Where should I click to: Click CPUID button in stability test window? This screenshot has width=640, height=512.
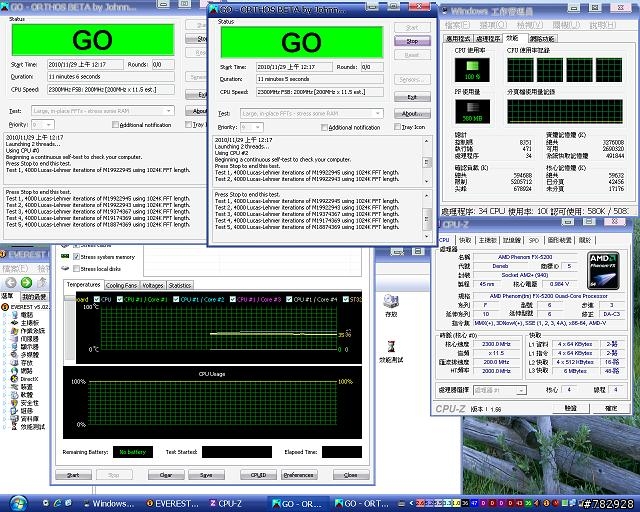(x=258, y=475)
